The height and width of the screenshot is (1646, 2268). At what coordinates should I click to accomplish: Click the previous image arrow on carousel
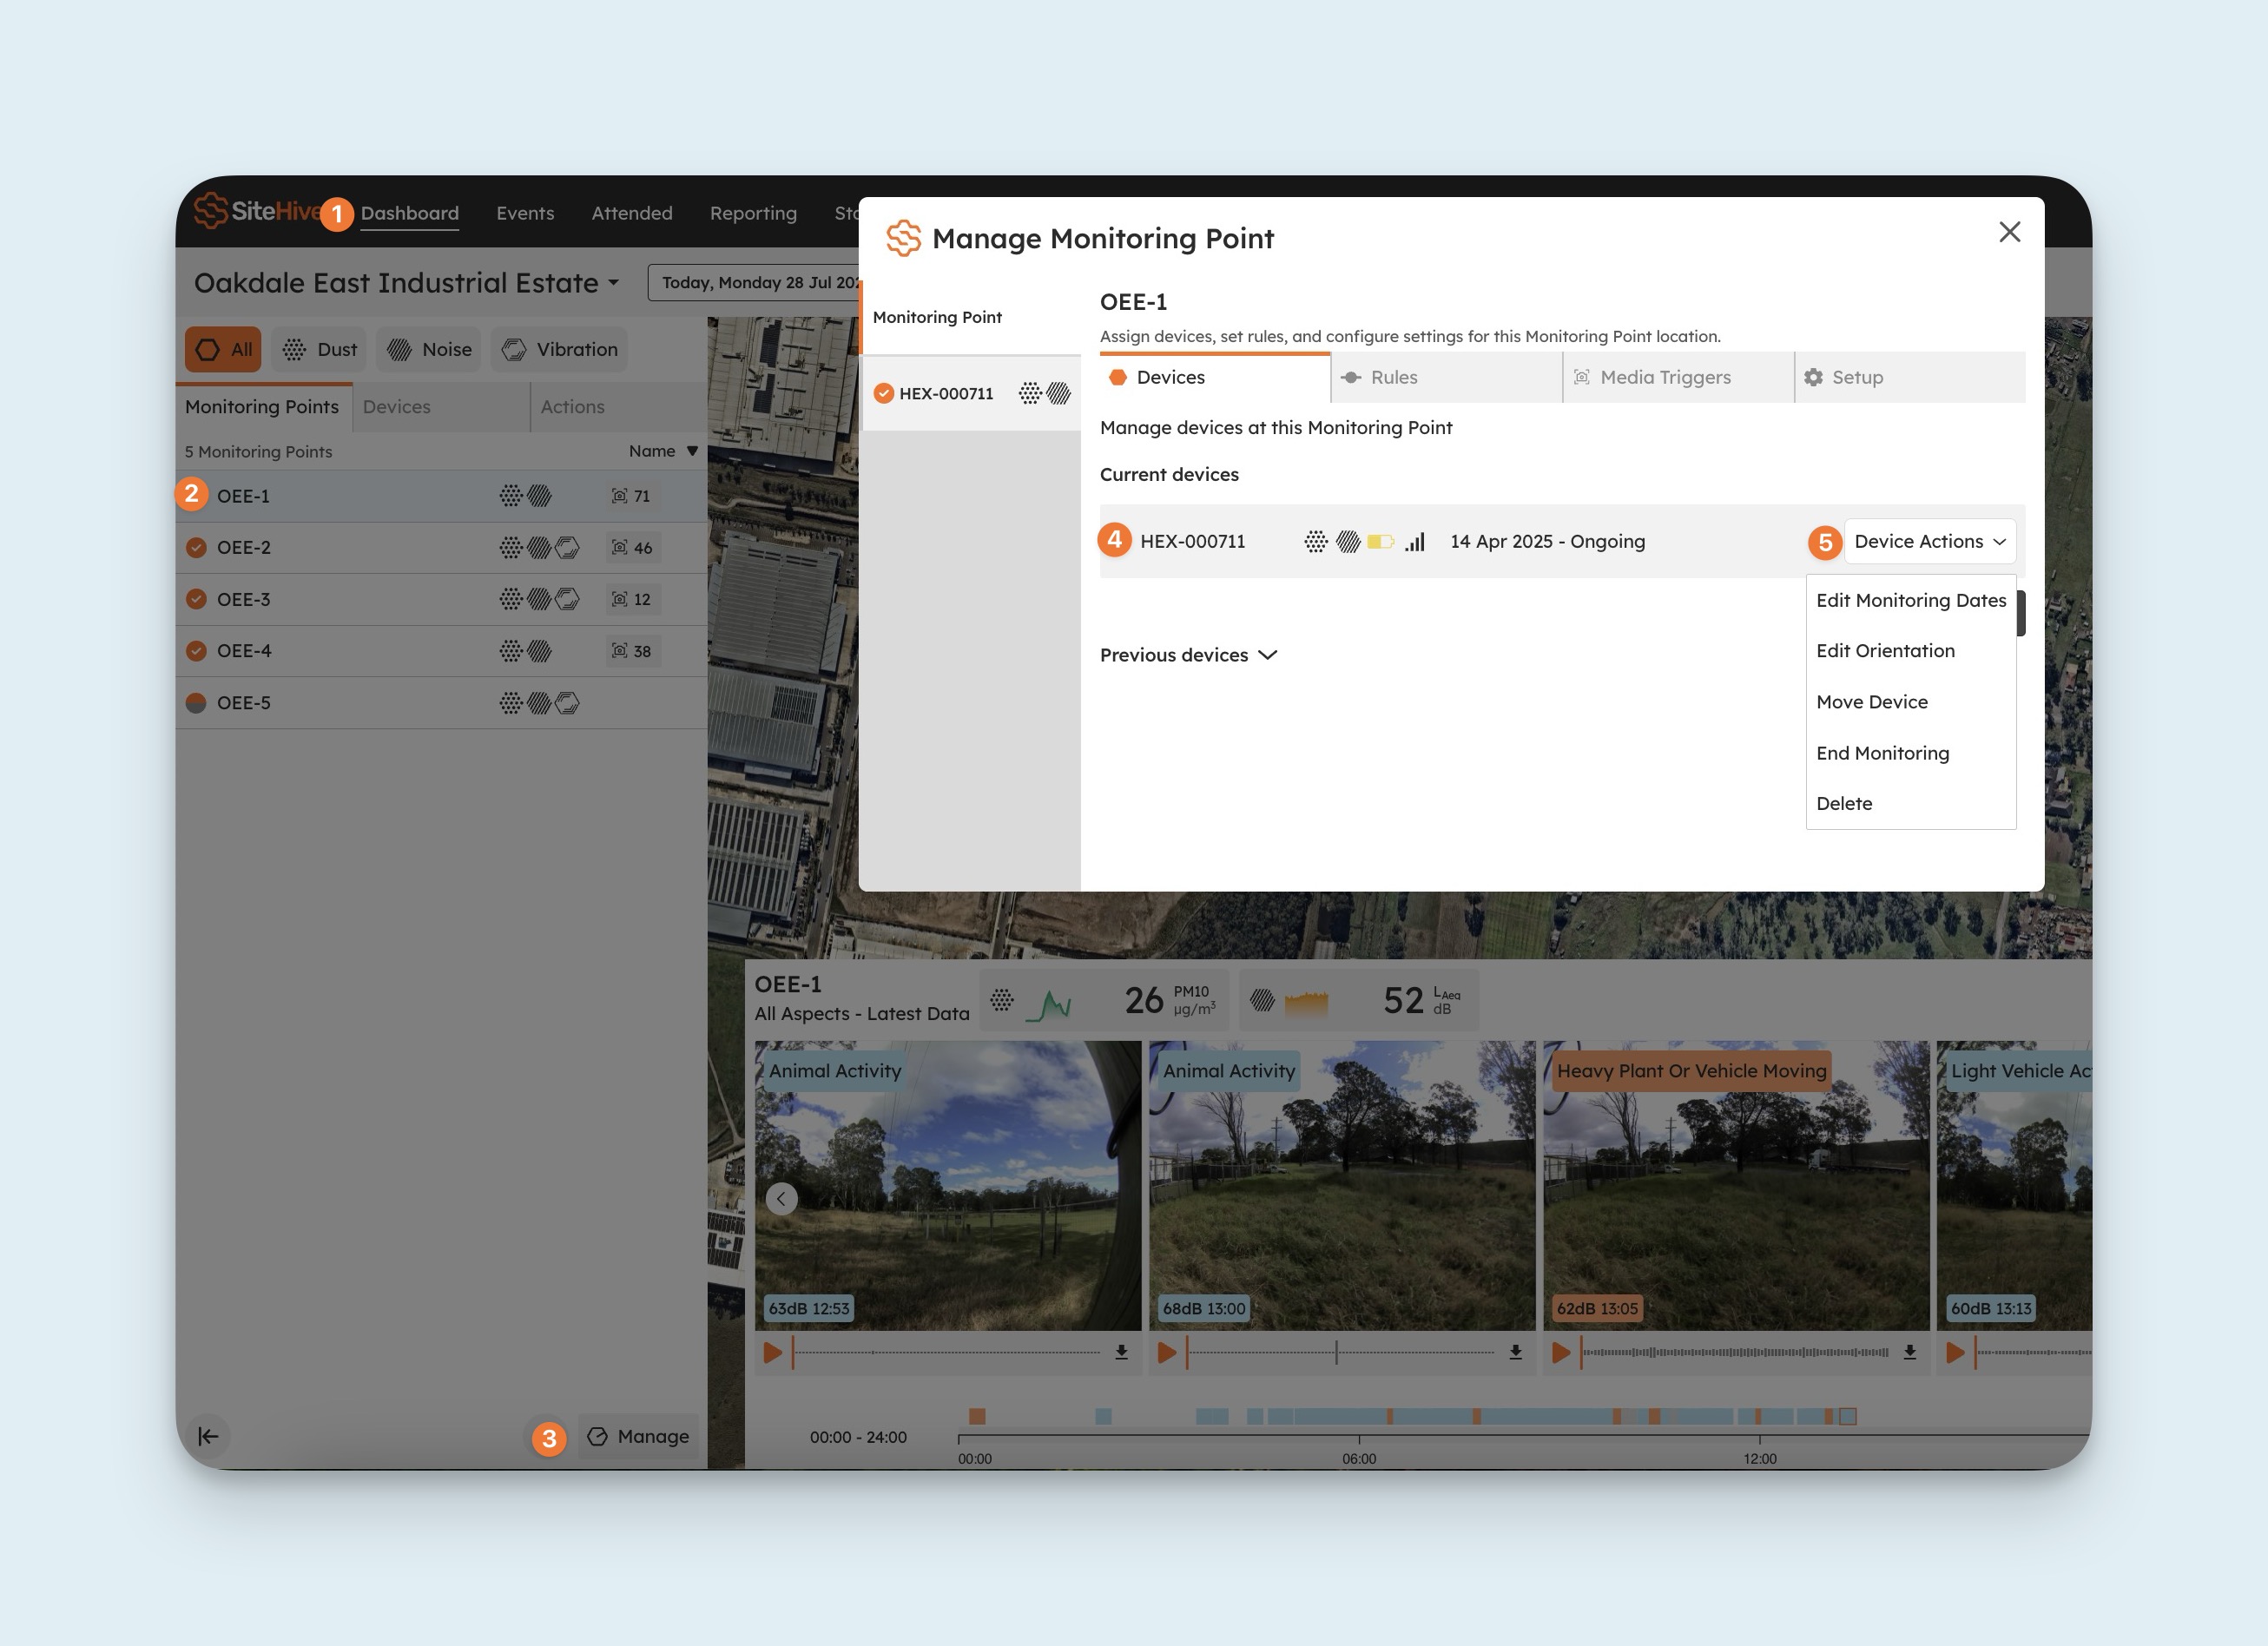tap(781, 1198)
